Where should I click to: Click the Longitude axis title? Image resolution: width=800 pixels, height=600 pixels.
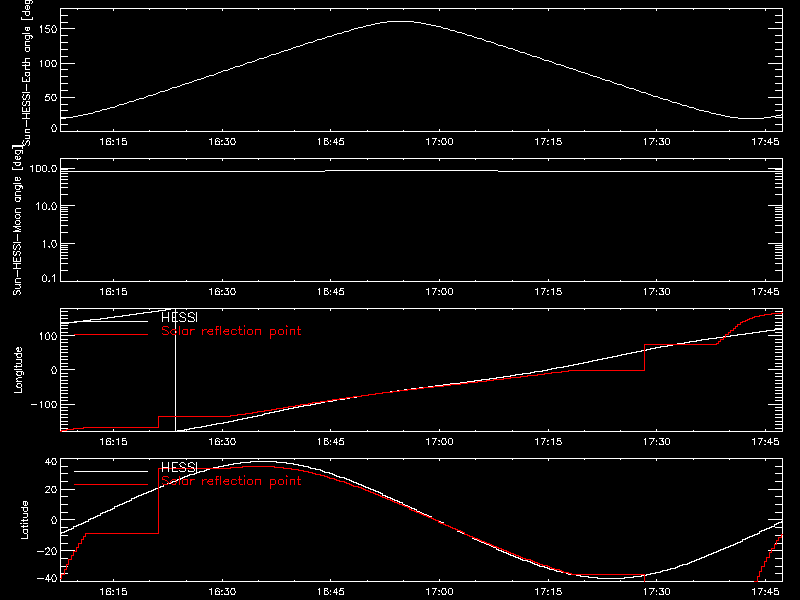[x=18, y=370]
